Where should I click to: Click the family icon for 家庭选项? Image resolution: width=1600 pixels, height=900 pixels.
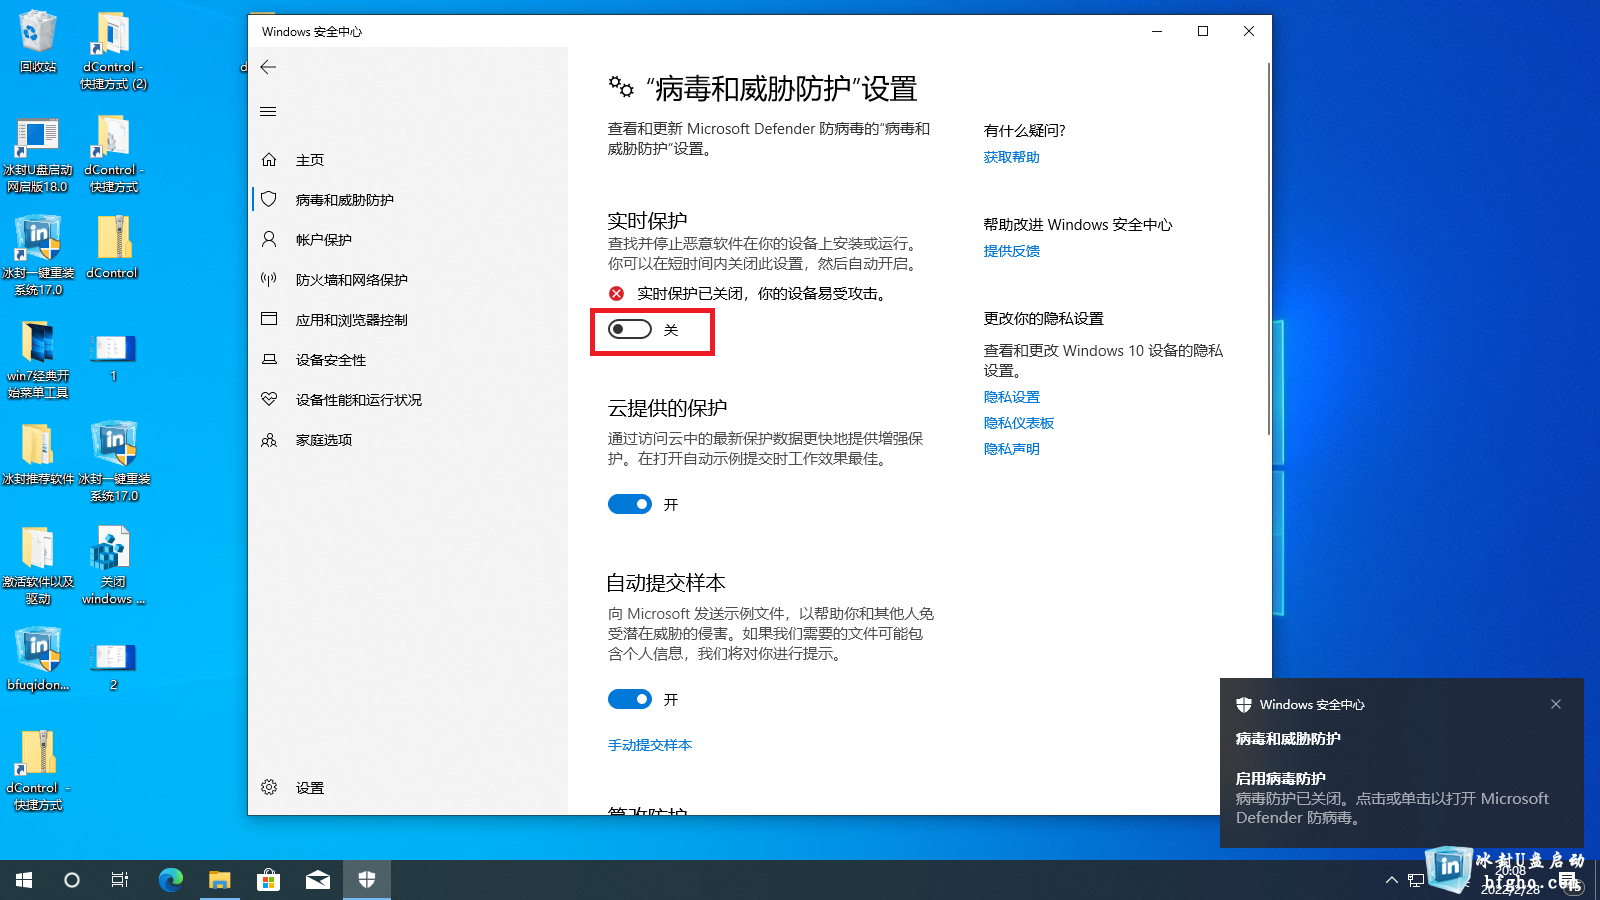pos(269,440)
